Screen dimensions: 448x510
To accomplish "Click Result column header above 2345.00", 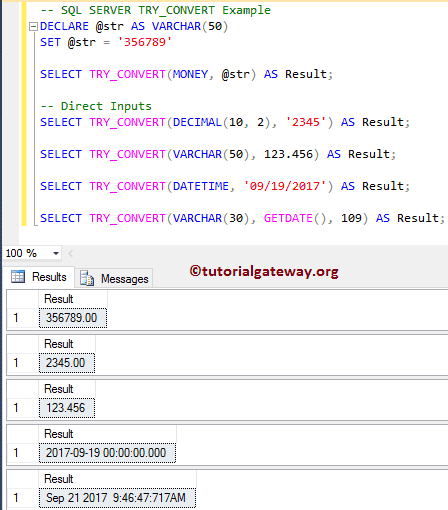I will point(67,344).
